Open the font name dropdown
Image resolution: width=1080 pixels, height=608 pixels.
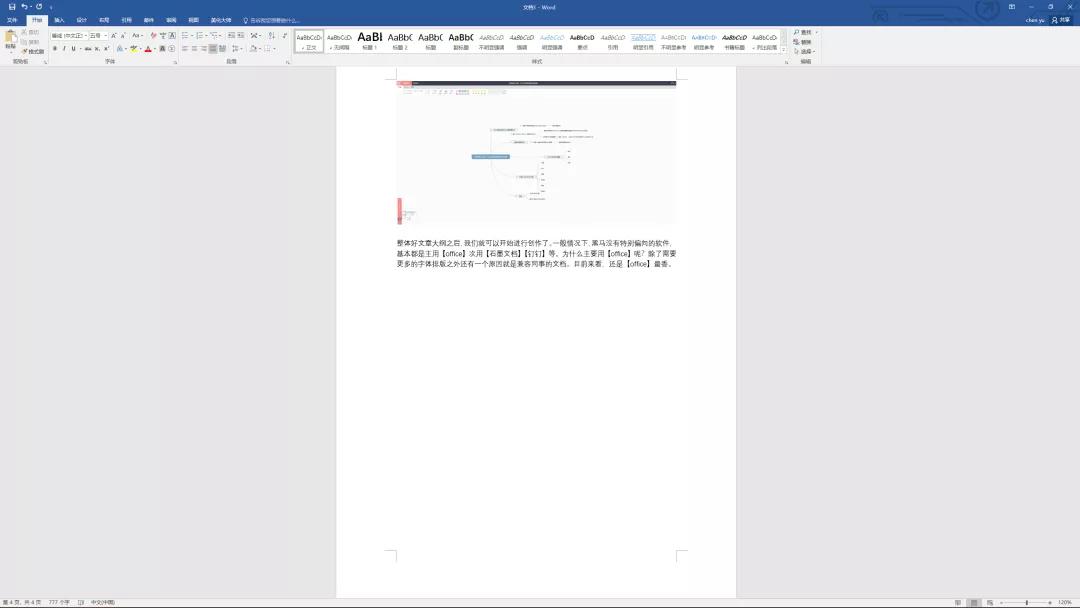[85, 35]
